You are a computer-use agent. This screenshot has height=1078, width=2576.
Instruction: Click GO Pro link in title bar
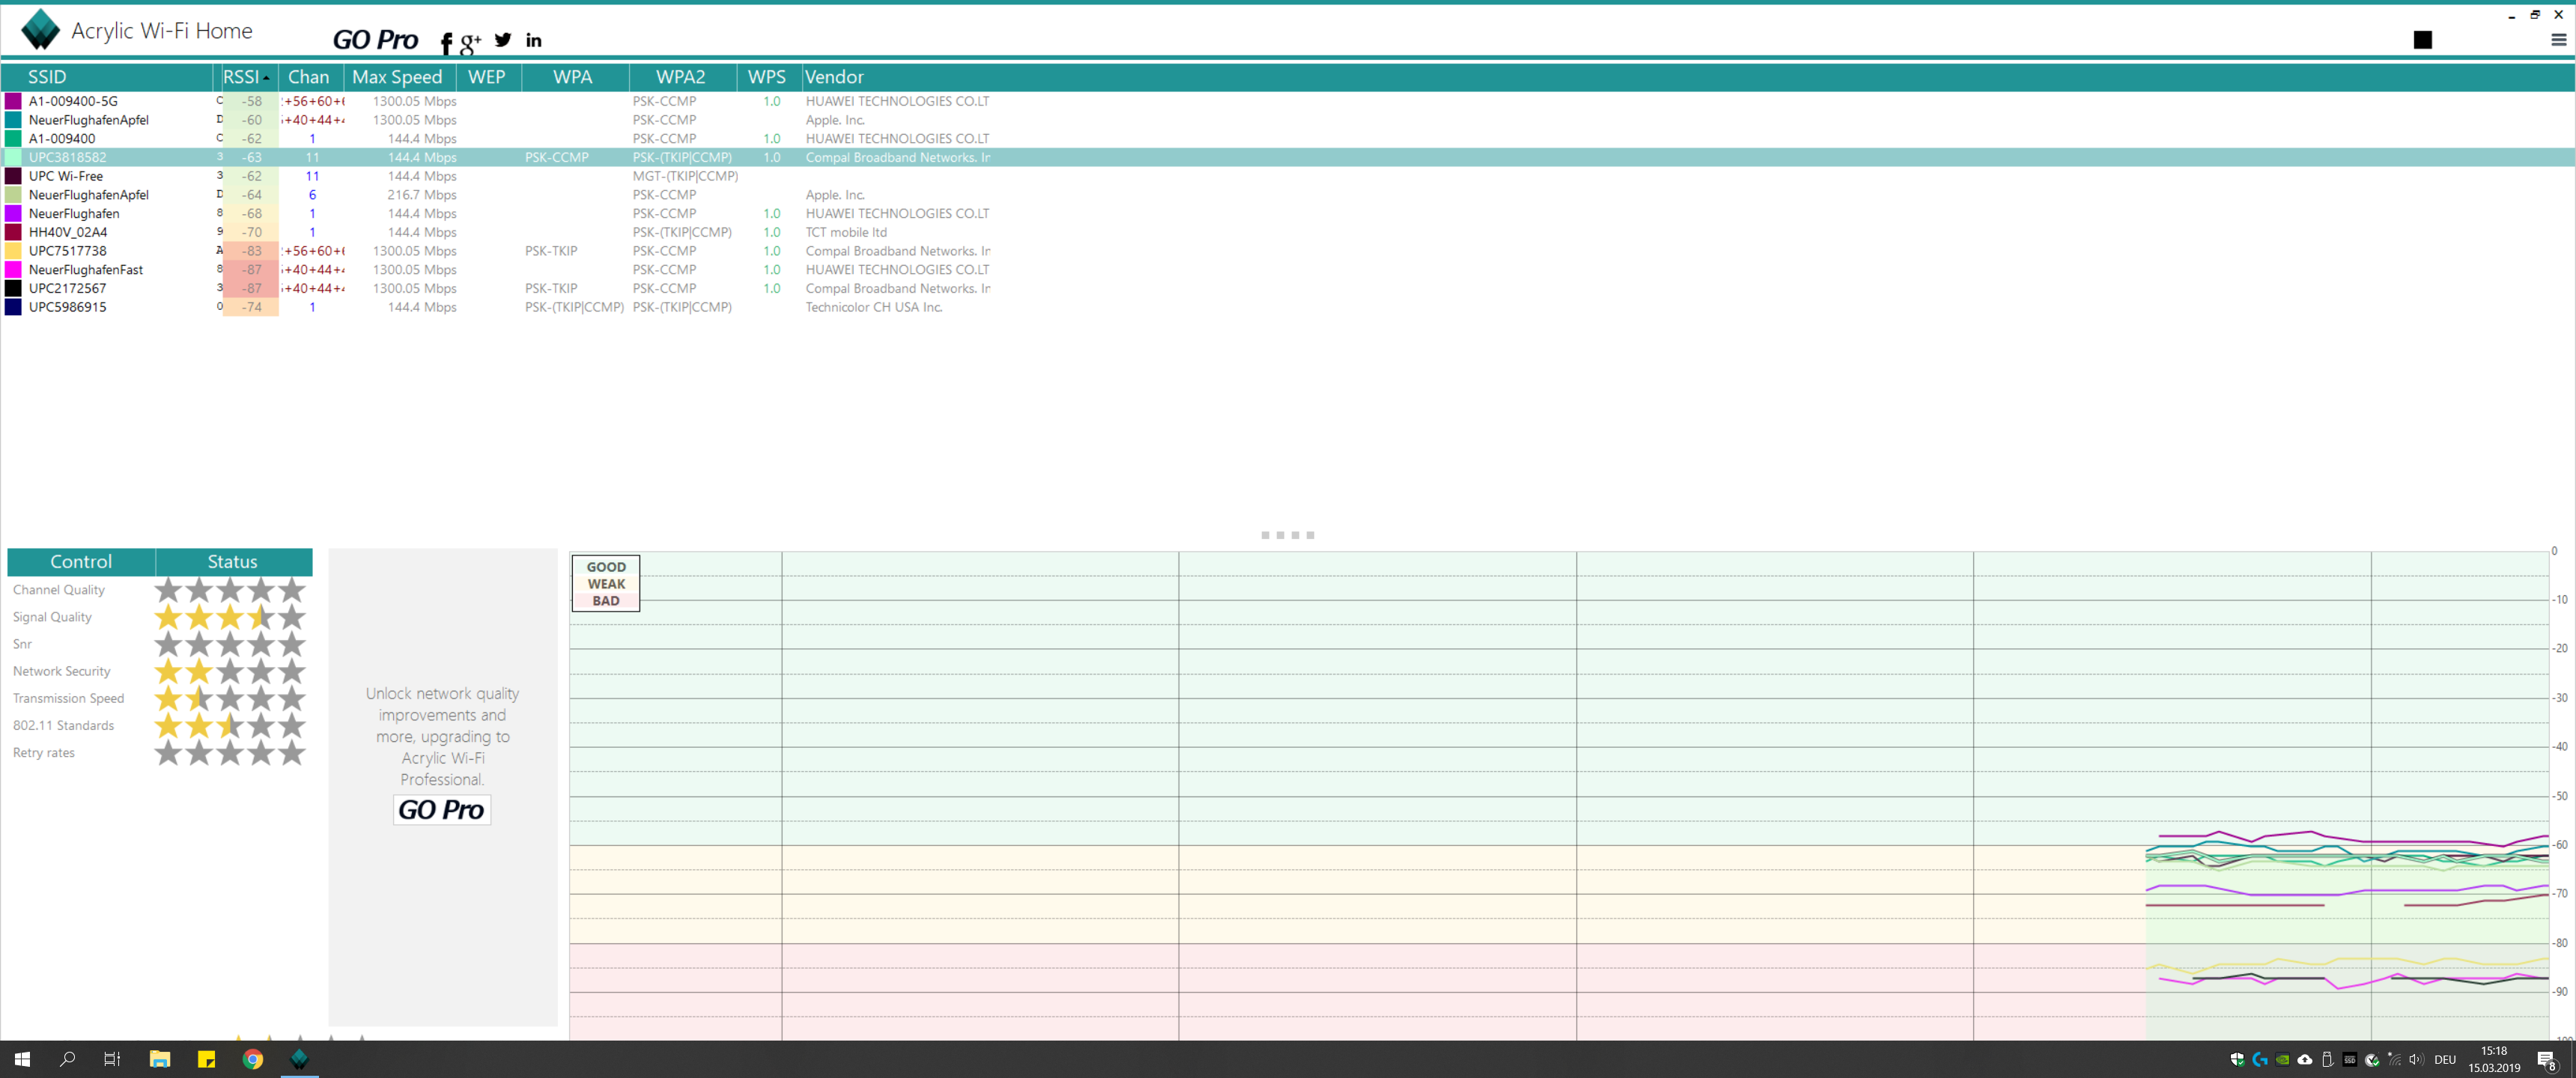tap(375, 40)
